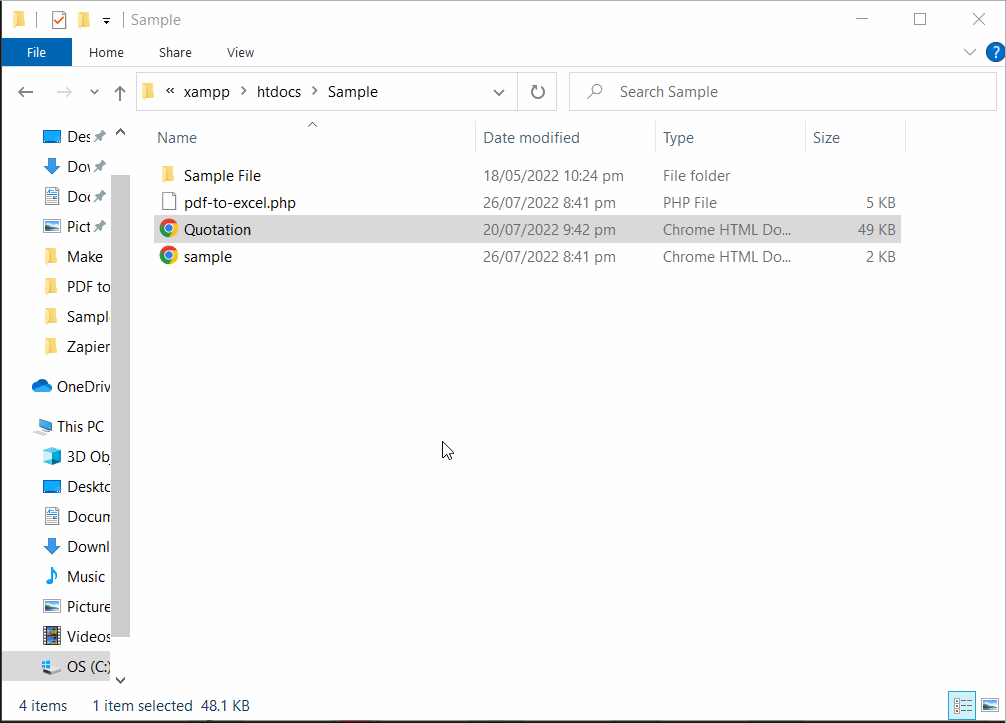Open Downloads under This PC
Viewport: 1006px width, 723px height.
(x=76, y=547)
